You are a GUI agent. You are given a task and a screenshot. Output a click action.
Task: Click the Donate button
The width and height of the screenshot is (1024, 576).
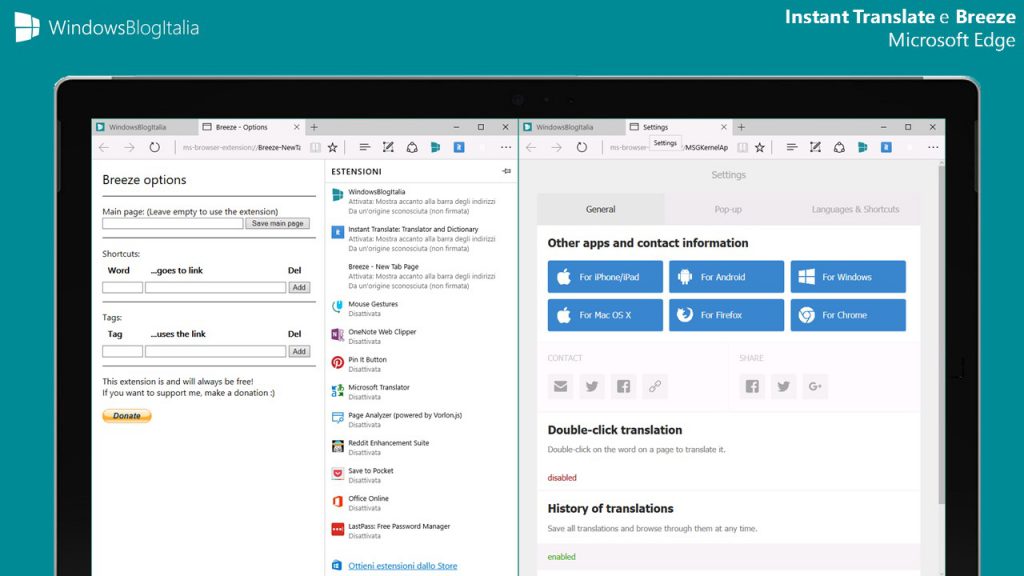tap(126, 415)
